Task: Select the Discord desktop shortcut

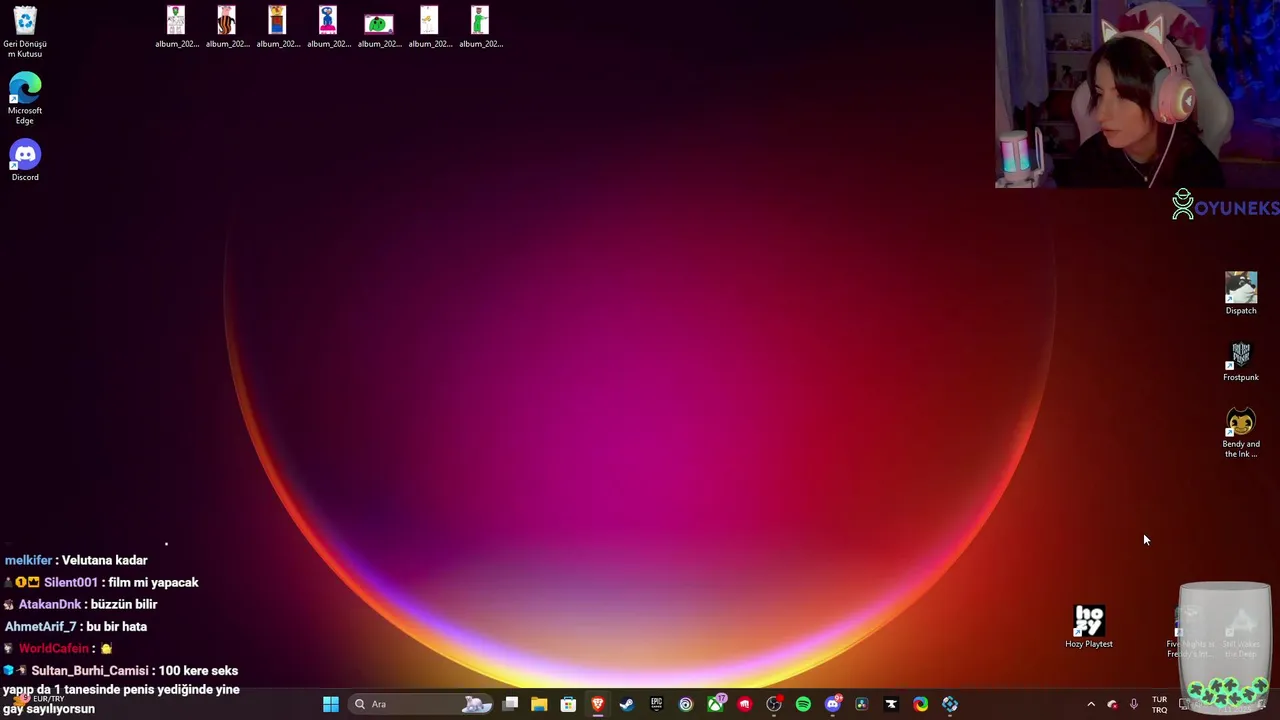Action: tap(25, 160)
